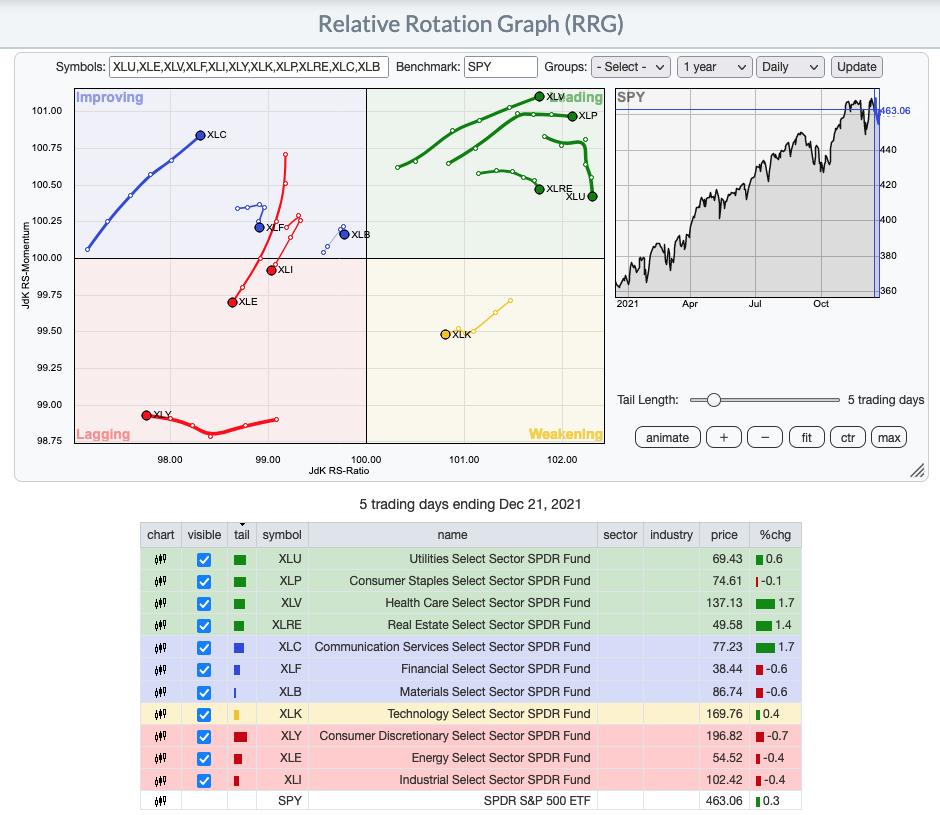
Task: Toggle visibility checkbox for XLF
Action: 204,670
